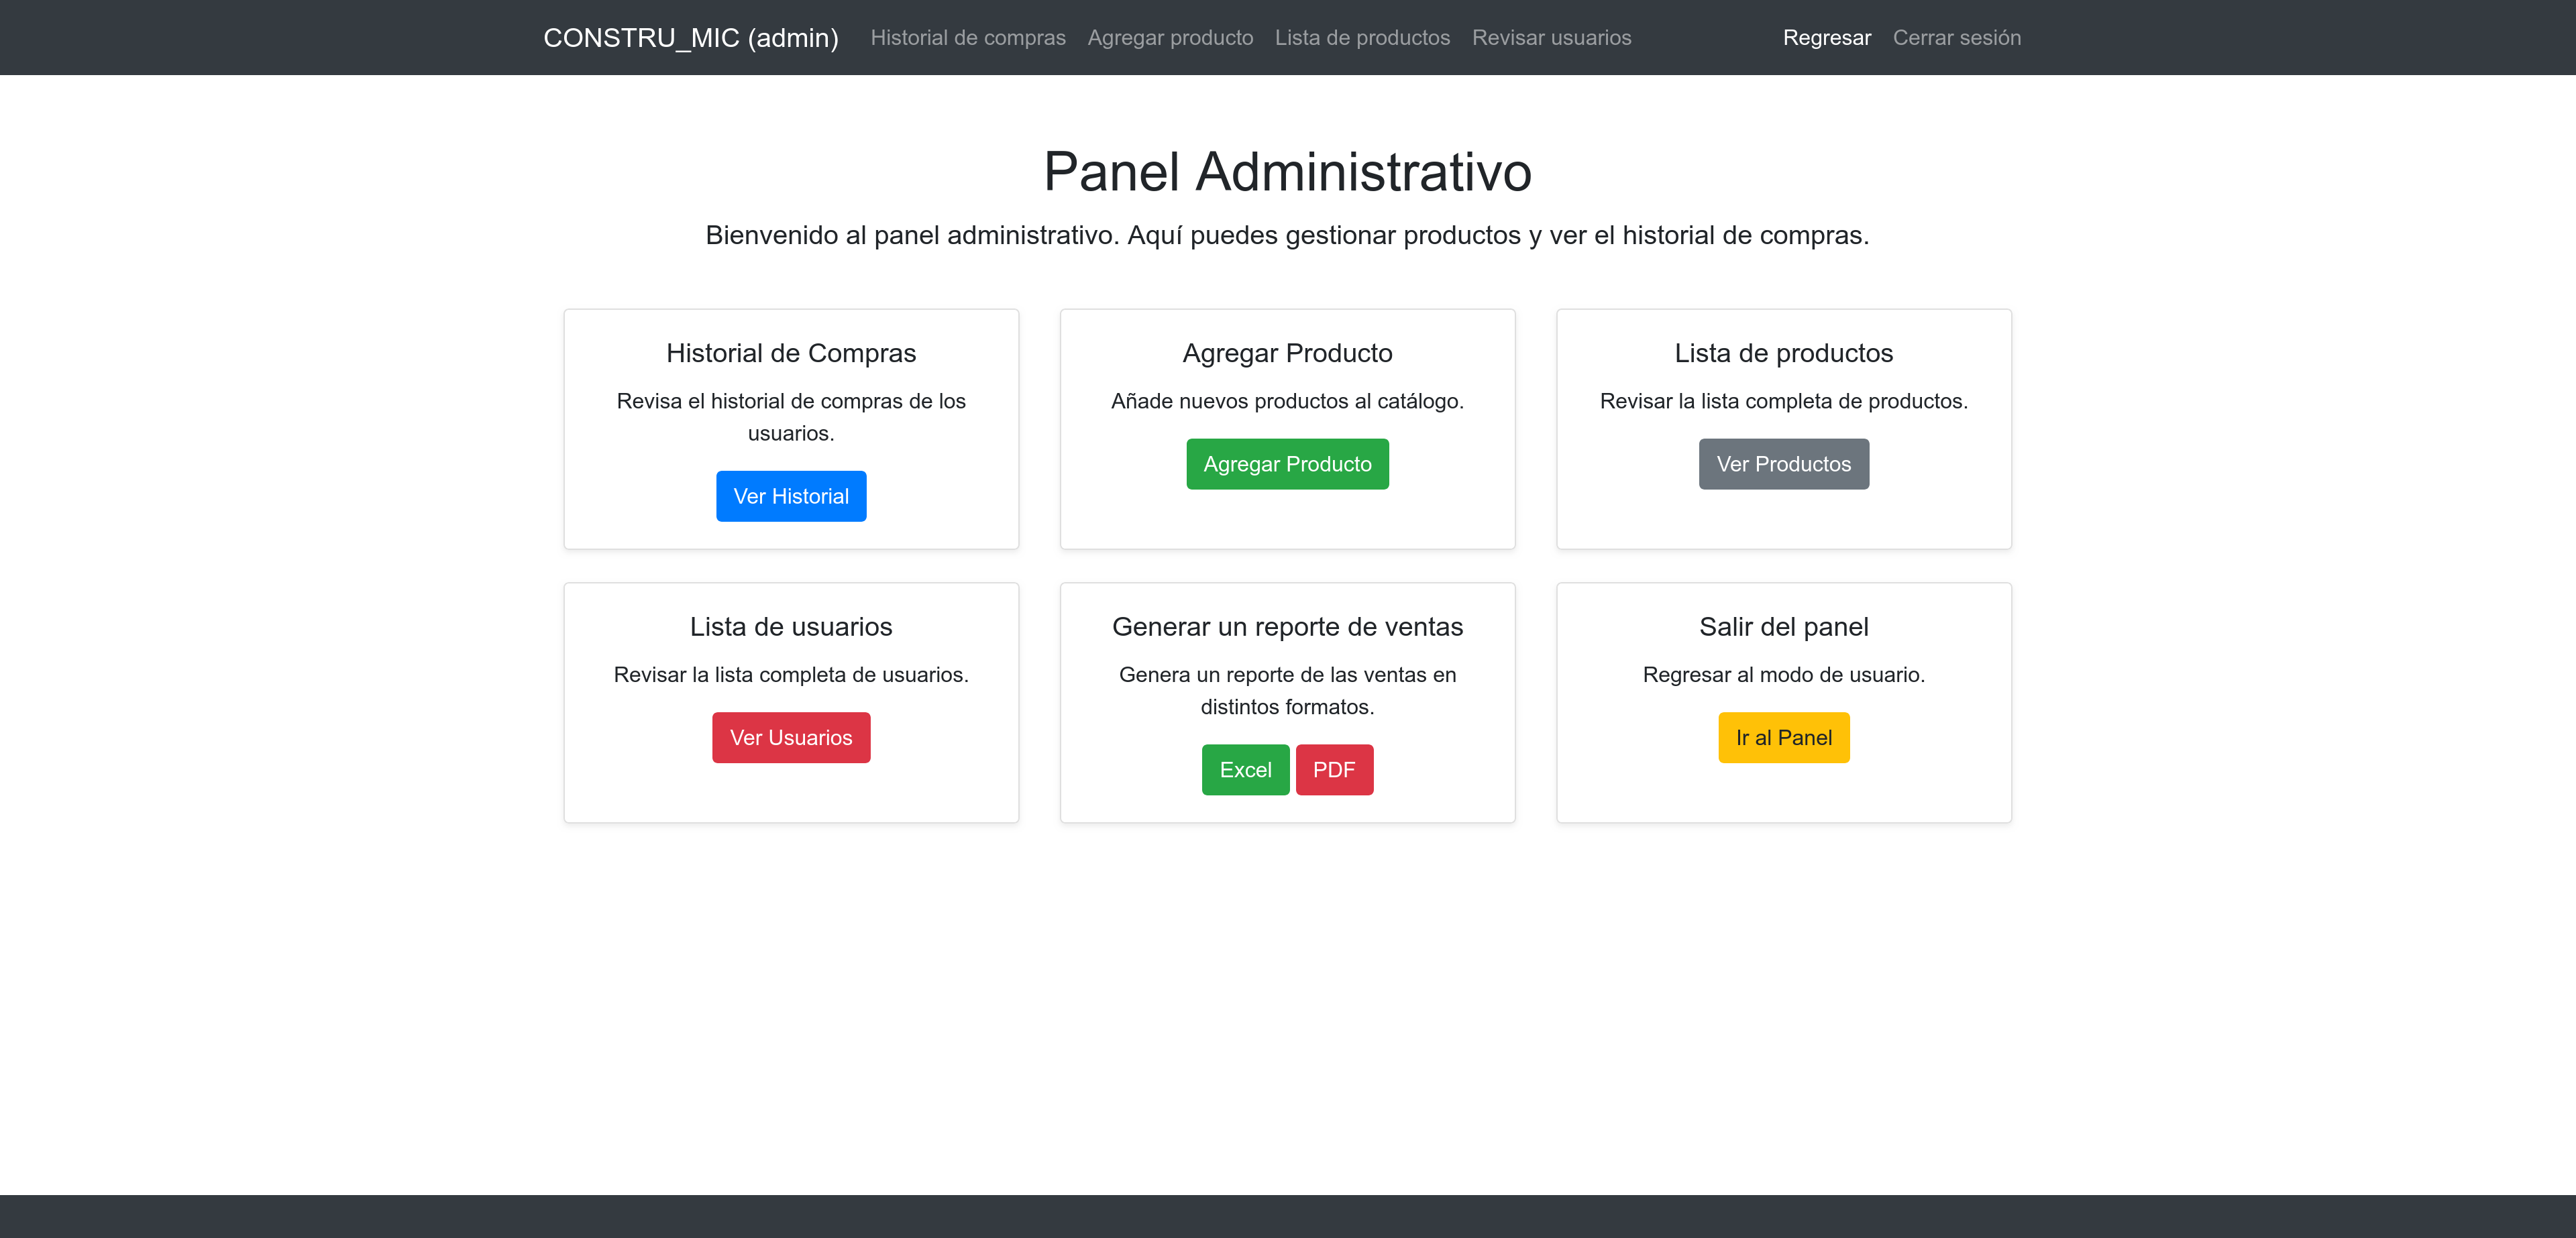2576x1238 pixels.
Task: Export sales report using PDF button
Action: 1333,770
